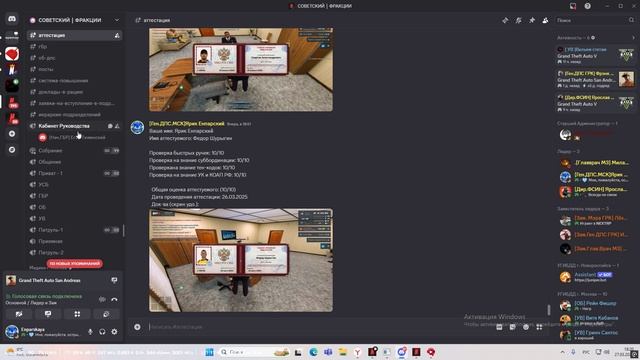This screenshot has height=360, width=640.
Task: Click the voice connected status text
Action: (x=44, y=296)
